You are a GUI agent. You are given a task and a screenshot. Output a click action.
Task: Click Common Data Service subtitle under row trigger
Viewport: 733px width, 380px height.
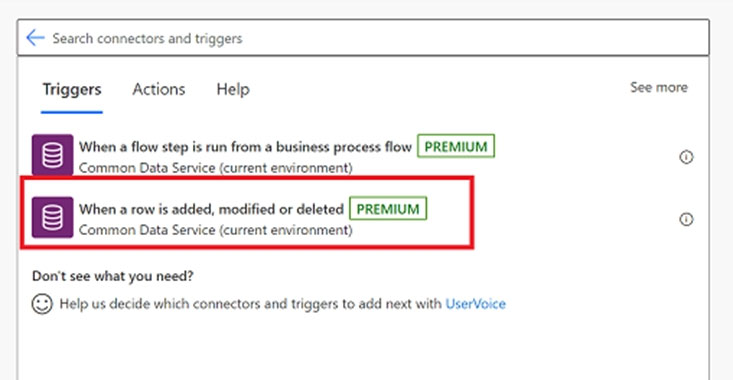216,230
